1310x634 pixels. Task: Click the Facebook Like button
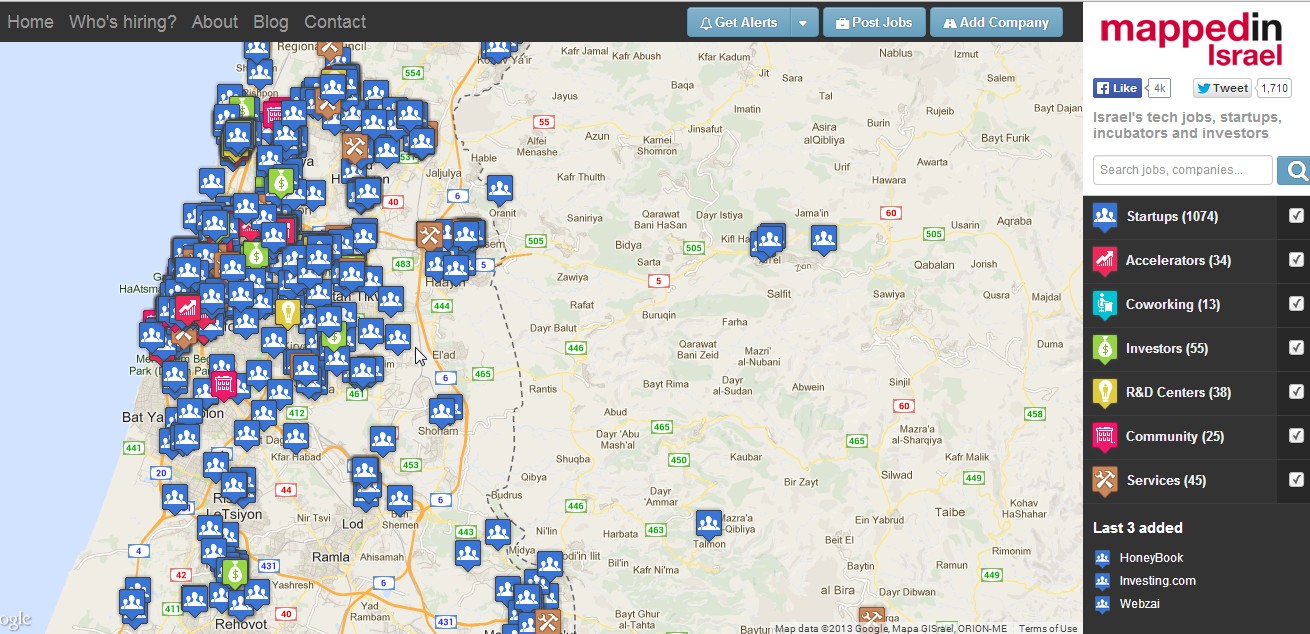pos(1117,88)
